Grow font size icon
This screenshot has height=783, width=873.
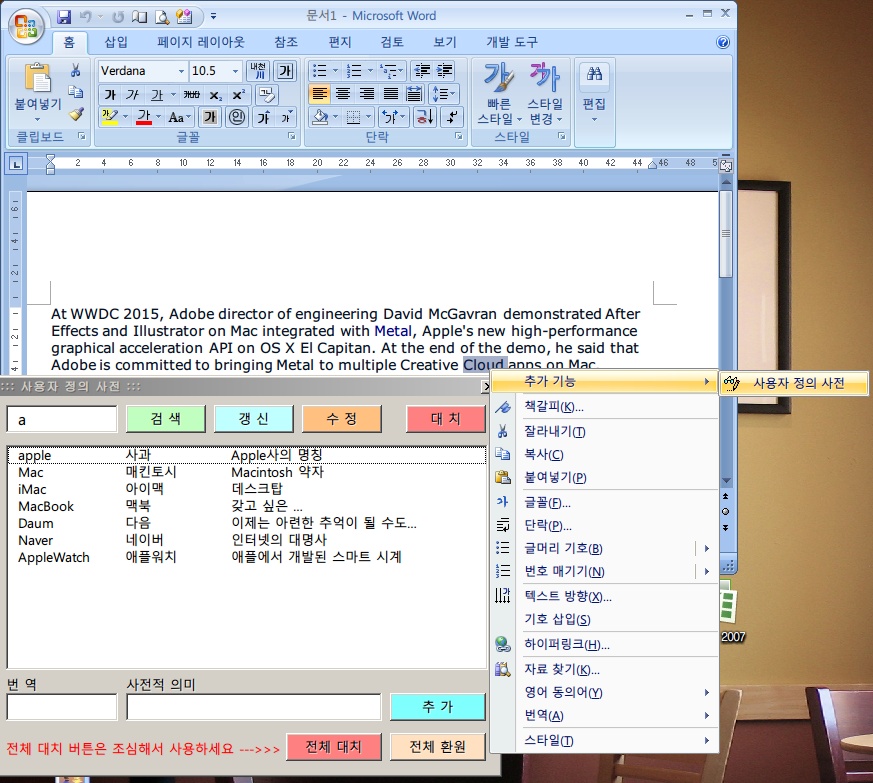[x=263, y=117]
